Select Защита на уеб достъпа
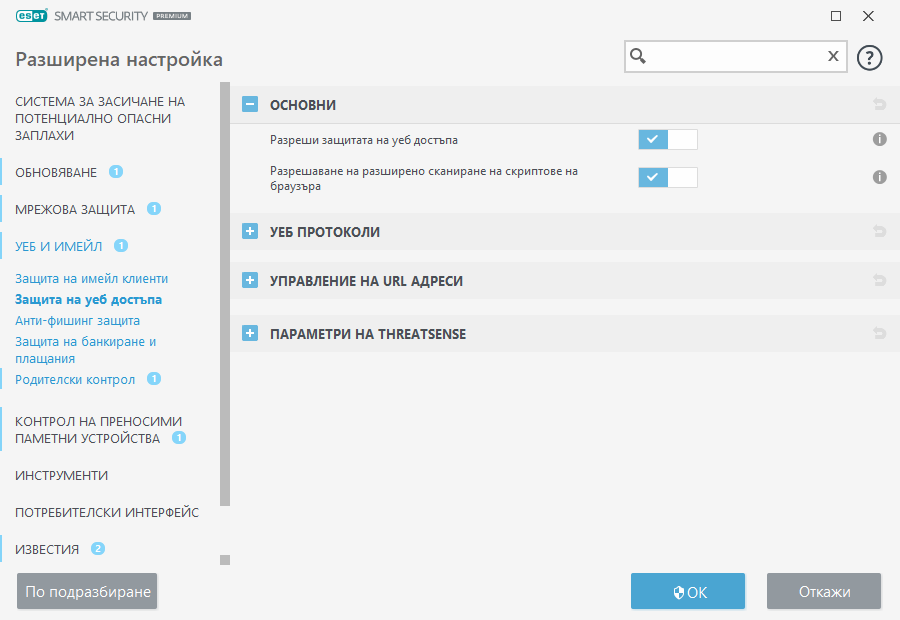This screenshot has width=900, height=620. (88, 299)
